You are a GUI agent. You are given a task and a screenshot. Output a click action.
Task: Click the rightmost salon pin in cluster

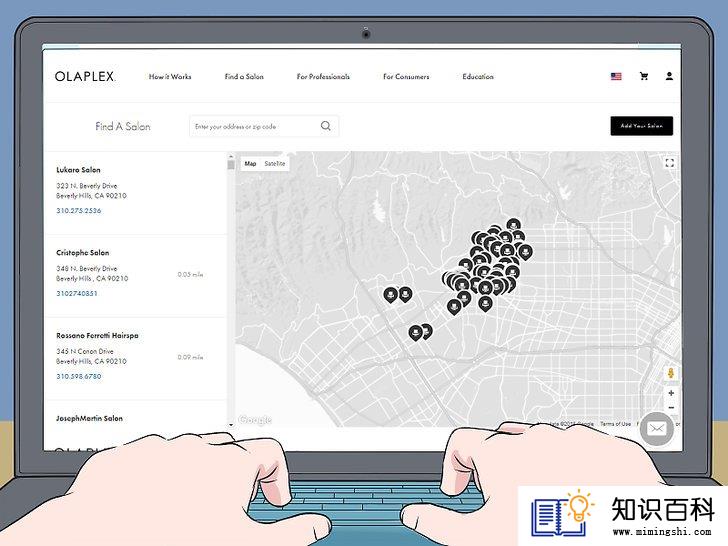525,252
